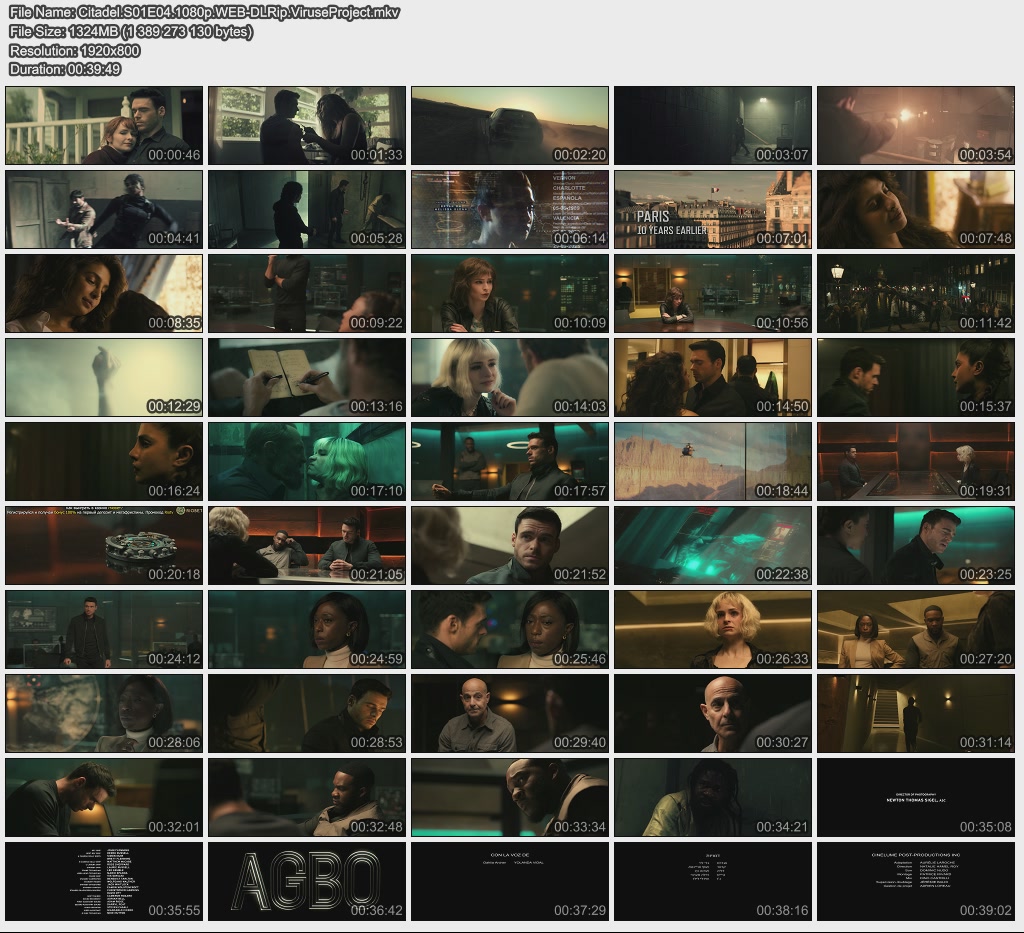
Task: Select the conference table frame 00:10:56
Action: tap(713, 293)
